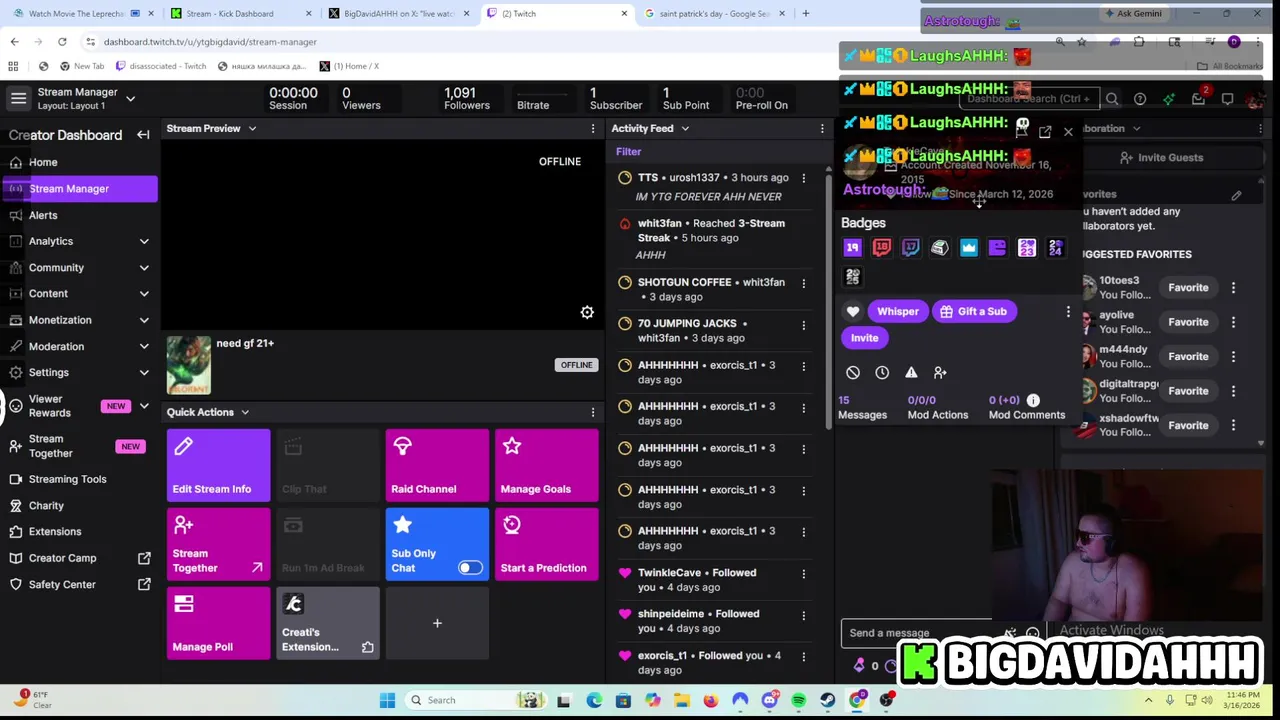Click the Filter link in Activity Feed
This screenshot has height=720, width=1280.
coord(628,152)
